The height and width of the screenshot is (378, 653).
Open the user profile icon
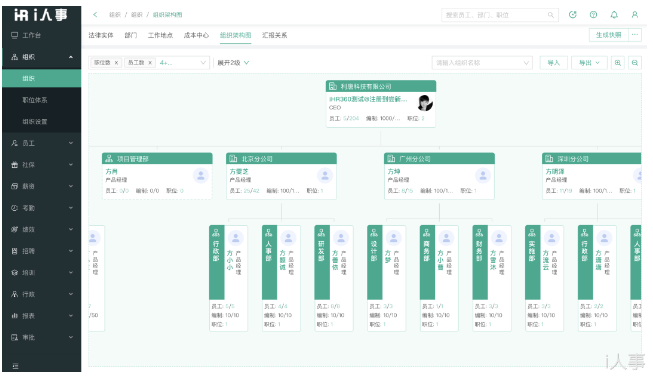coord(635,15)
